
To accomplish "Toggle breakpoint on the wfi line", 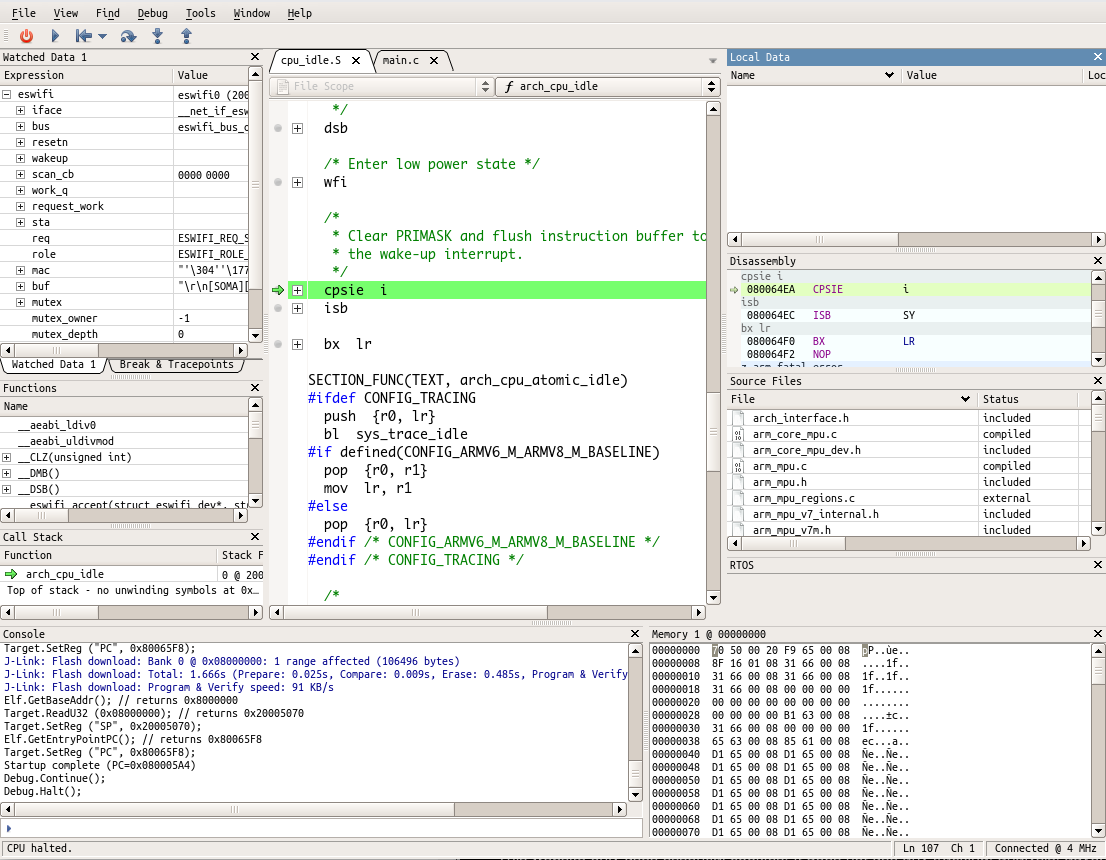I will click(278, 182).
